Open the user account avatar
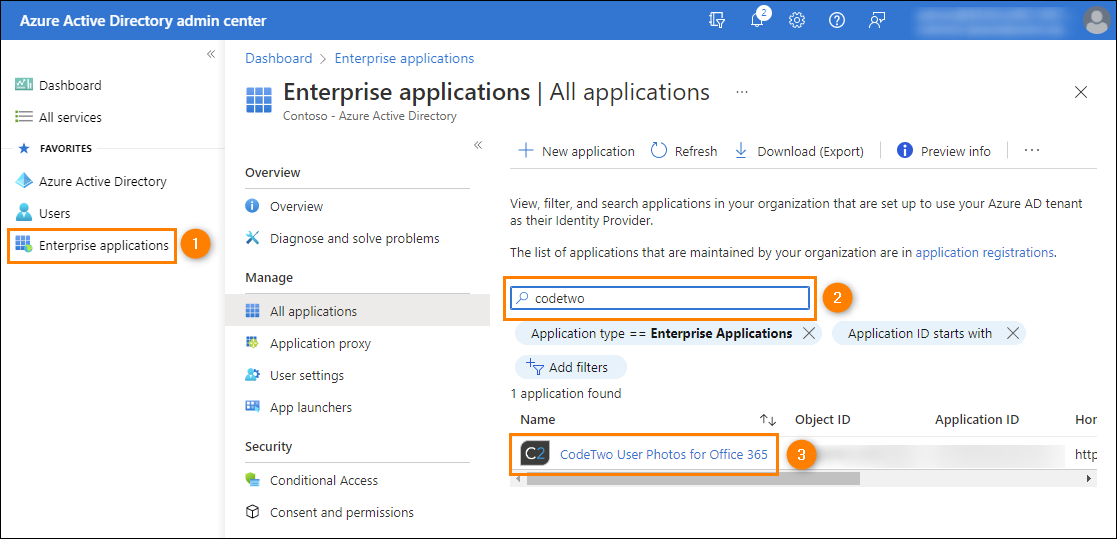The height and width of the screenshot is (539, 1117). (1096, 21)
